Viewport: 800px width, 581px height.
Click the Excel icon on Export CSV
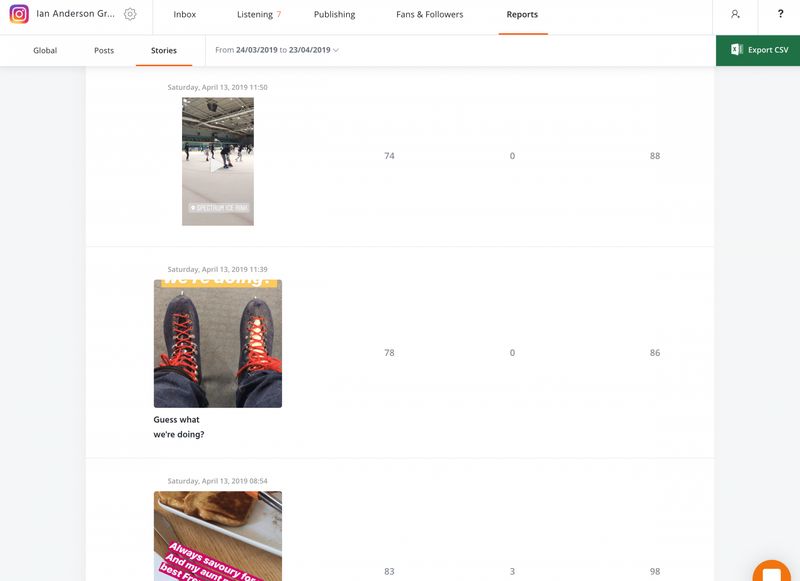coord(736,49)
